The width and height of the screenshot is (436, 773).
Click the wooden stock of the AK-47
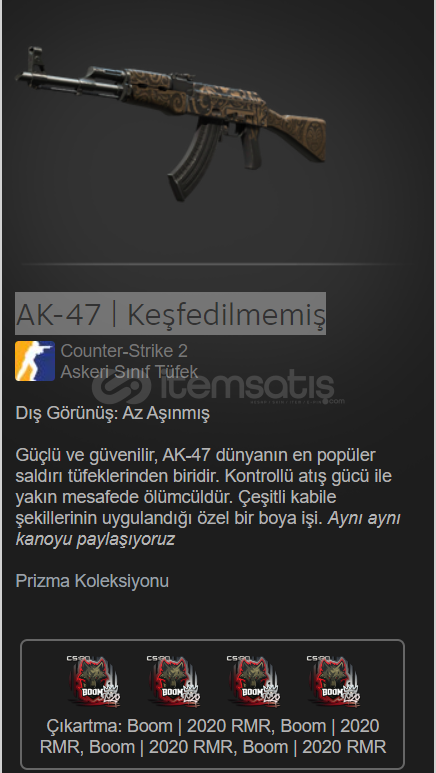[298, 133]
